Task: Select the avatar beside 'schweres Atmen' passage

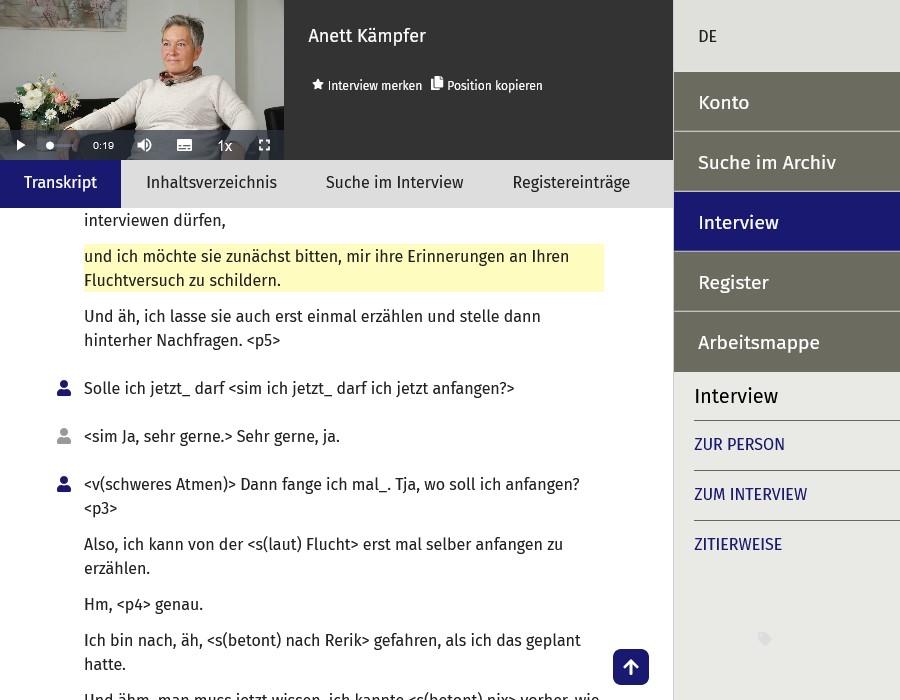Action: tap(64, 483)
